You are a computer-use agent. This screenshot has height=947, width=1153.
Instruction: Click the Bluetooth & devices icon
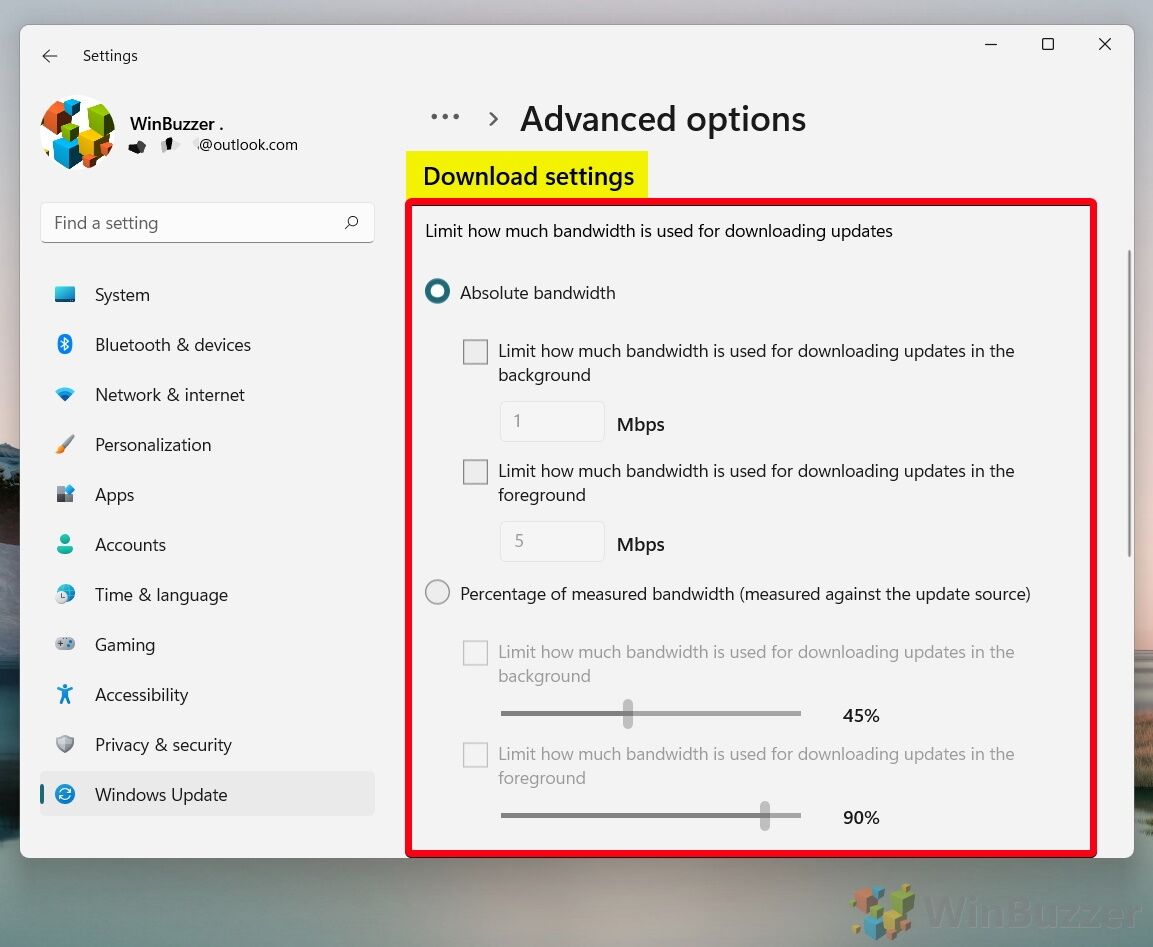click(65, 345)
